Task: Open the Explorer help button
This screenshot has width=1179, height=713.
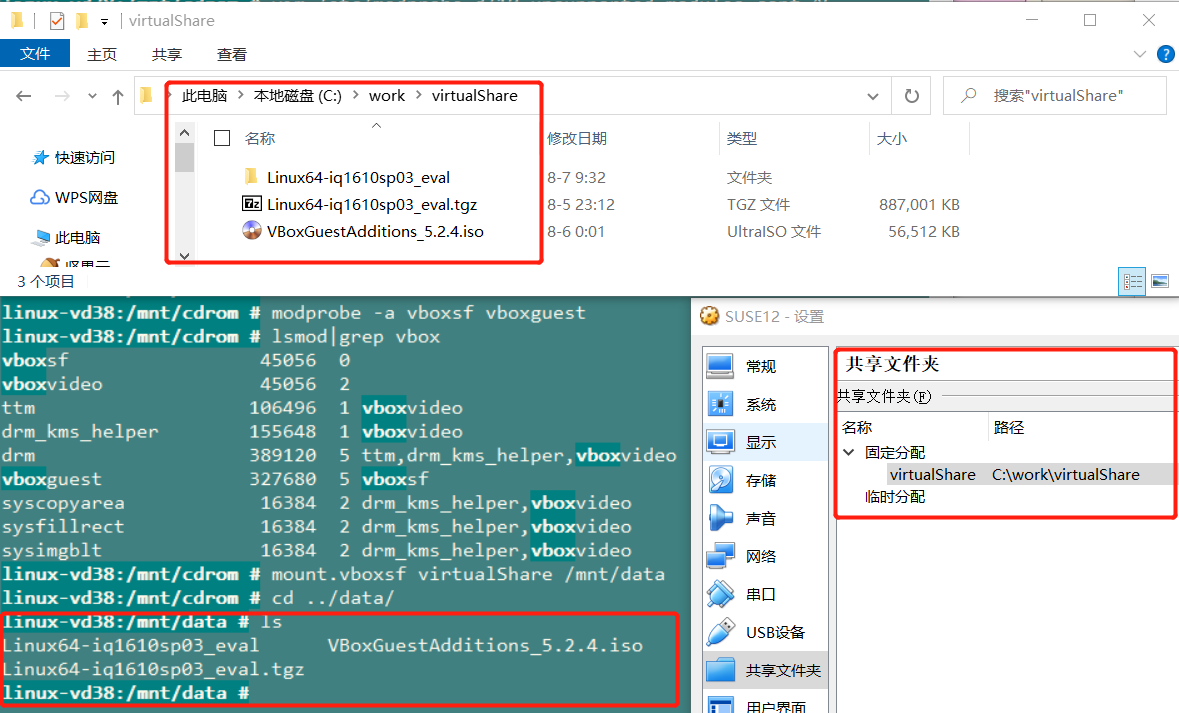Action: pos(1165,54)
